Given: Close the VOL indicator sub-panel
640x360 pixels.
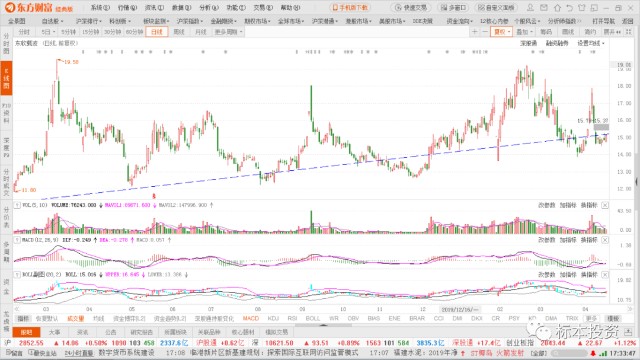Looking at the screenshot, I should click(605, 205).
